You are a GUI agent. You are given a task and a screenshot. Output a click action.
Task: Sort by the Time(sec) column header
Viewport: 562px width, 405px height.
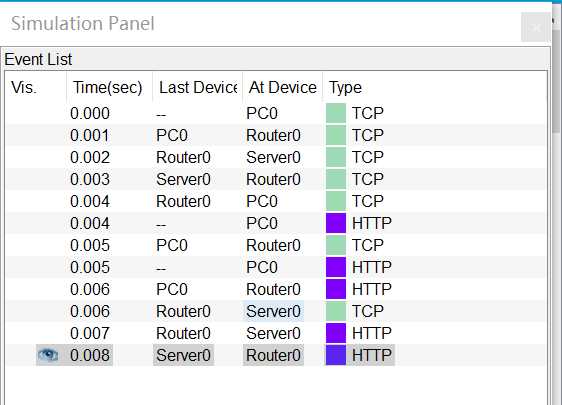(109, 87)
